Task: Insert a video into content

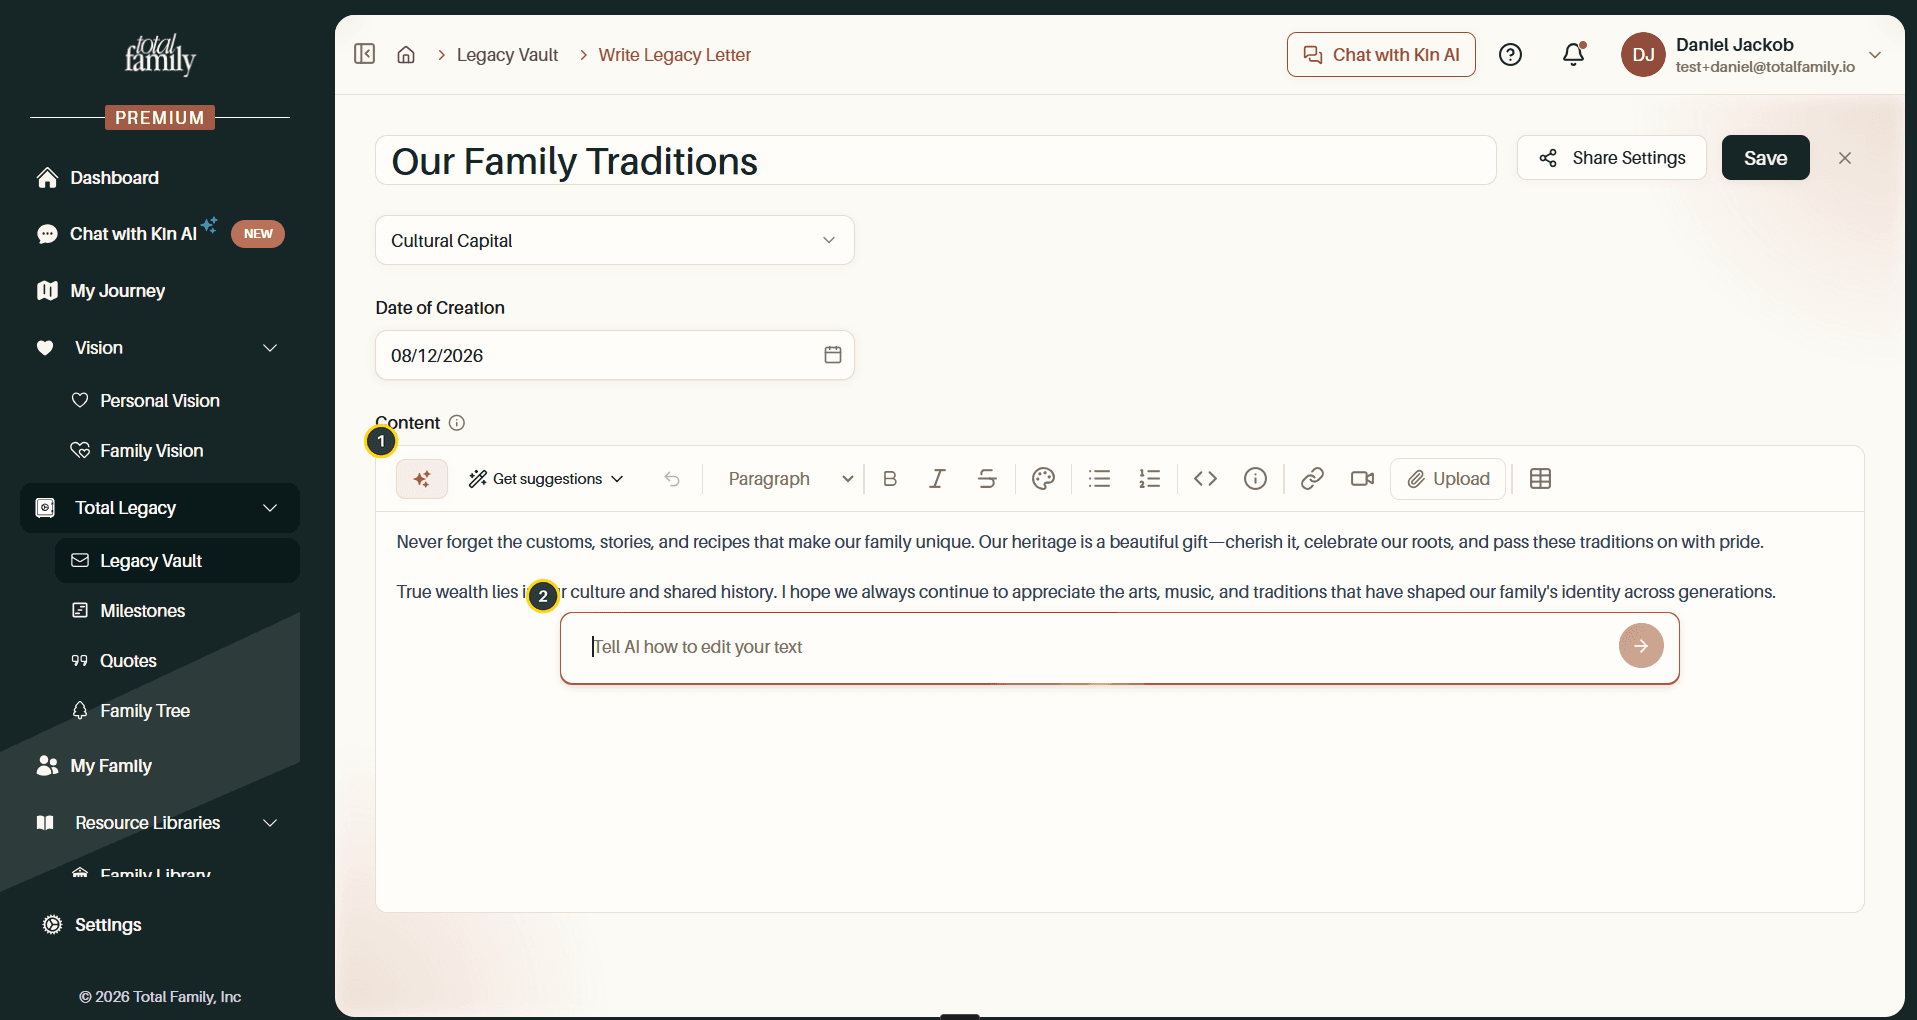Action: (x=1362, y=479)
